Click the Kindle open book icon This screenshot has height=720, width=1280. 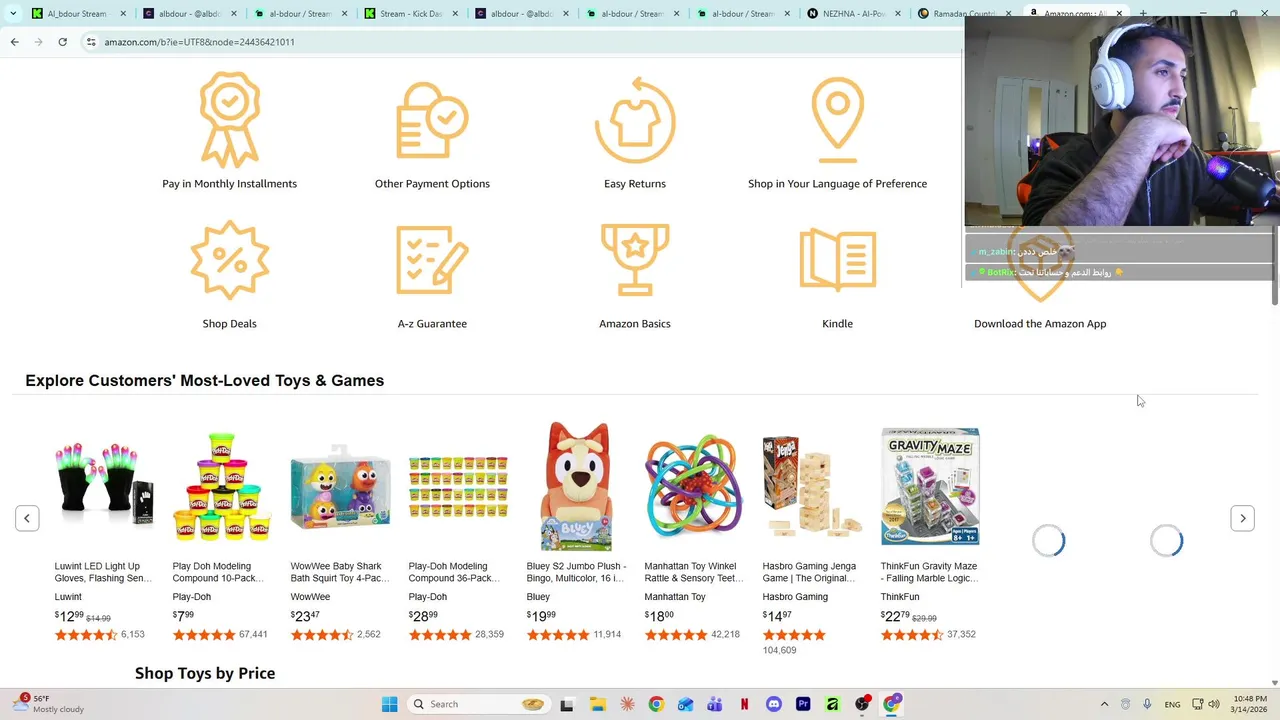(x=838, y=259)
